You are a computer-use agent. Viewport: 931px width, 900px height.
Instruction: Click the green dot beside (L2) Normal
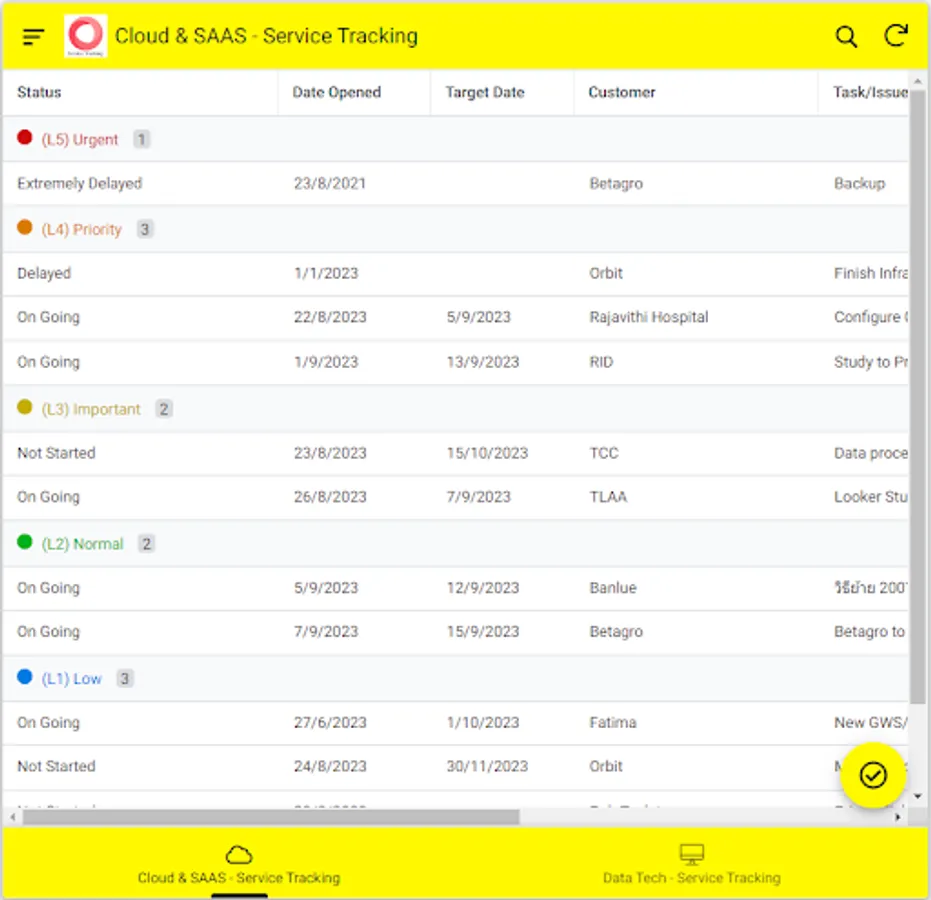pos(25,541)
